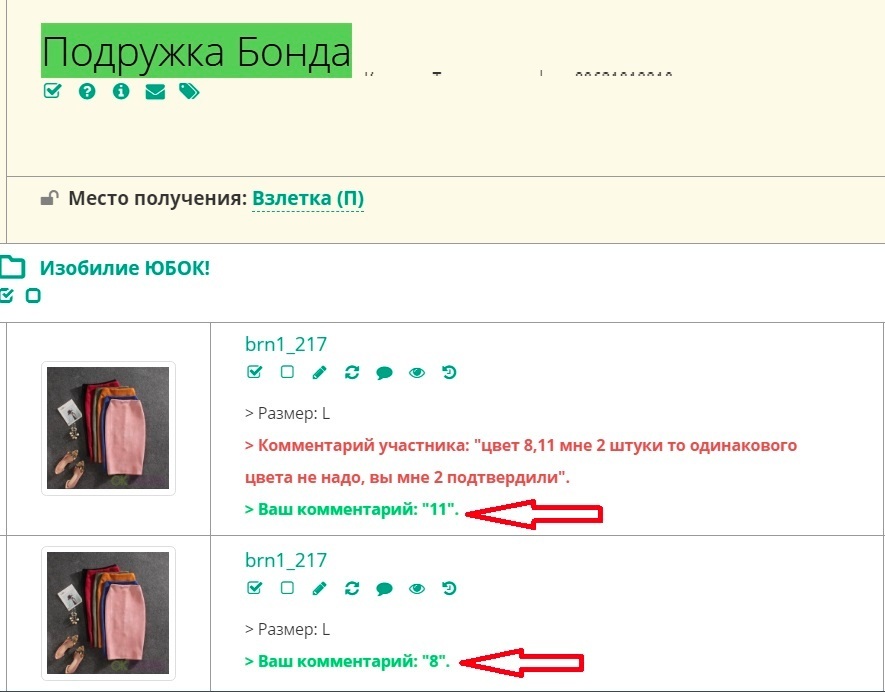Viewport: 885px width, 692px height.
Task: Check all items icon under Изобилие ЮБОК!
Action: click(x=6, y=295)
